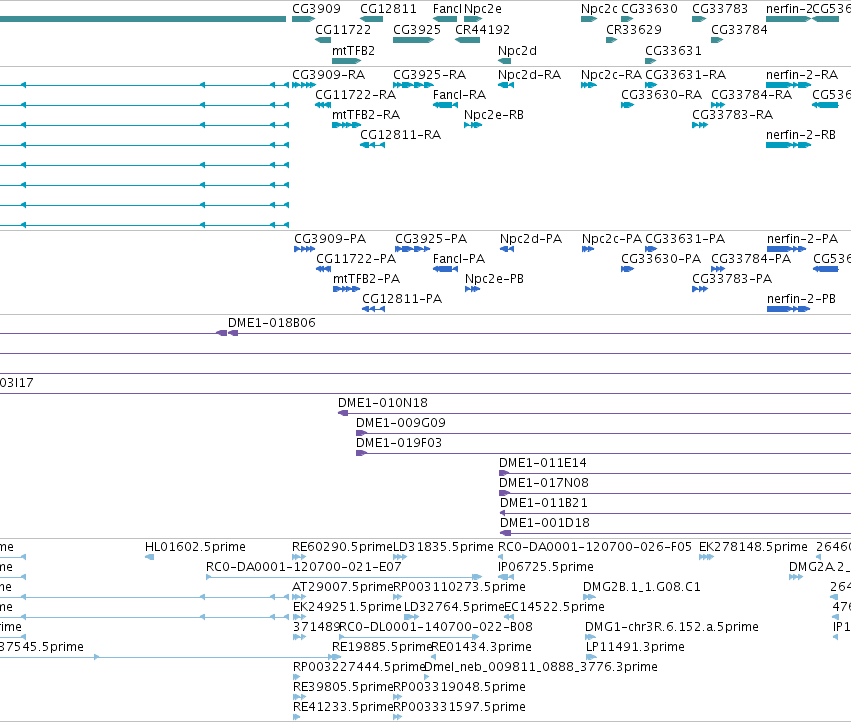Screen dimensions: 851x722
Task: Click the CG33783-RA transcript
Action: [x=700, y=125]
